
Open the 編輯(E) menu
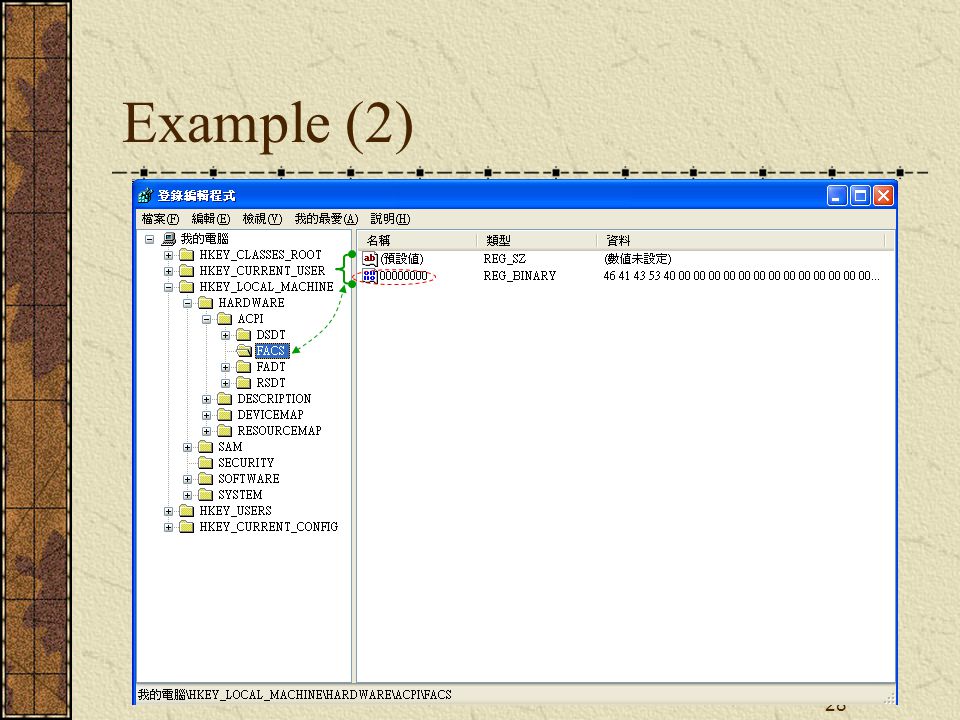click(x=211, y=219)
